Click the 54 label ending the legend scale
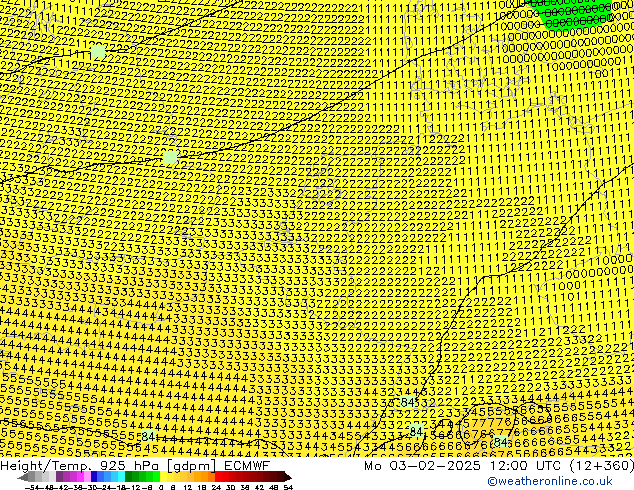The image size is (634, 490). point(287,488)
